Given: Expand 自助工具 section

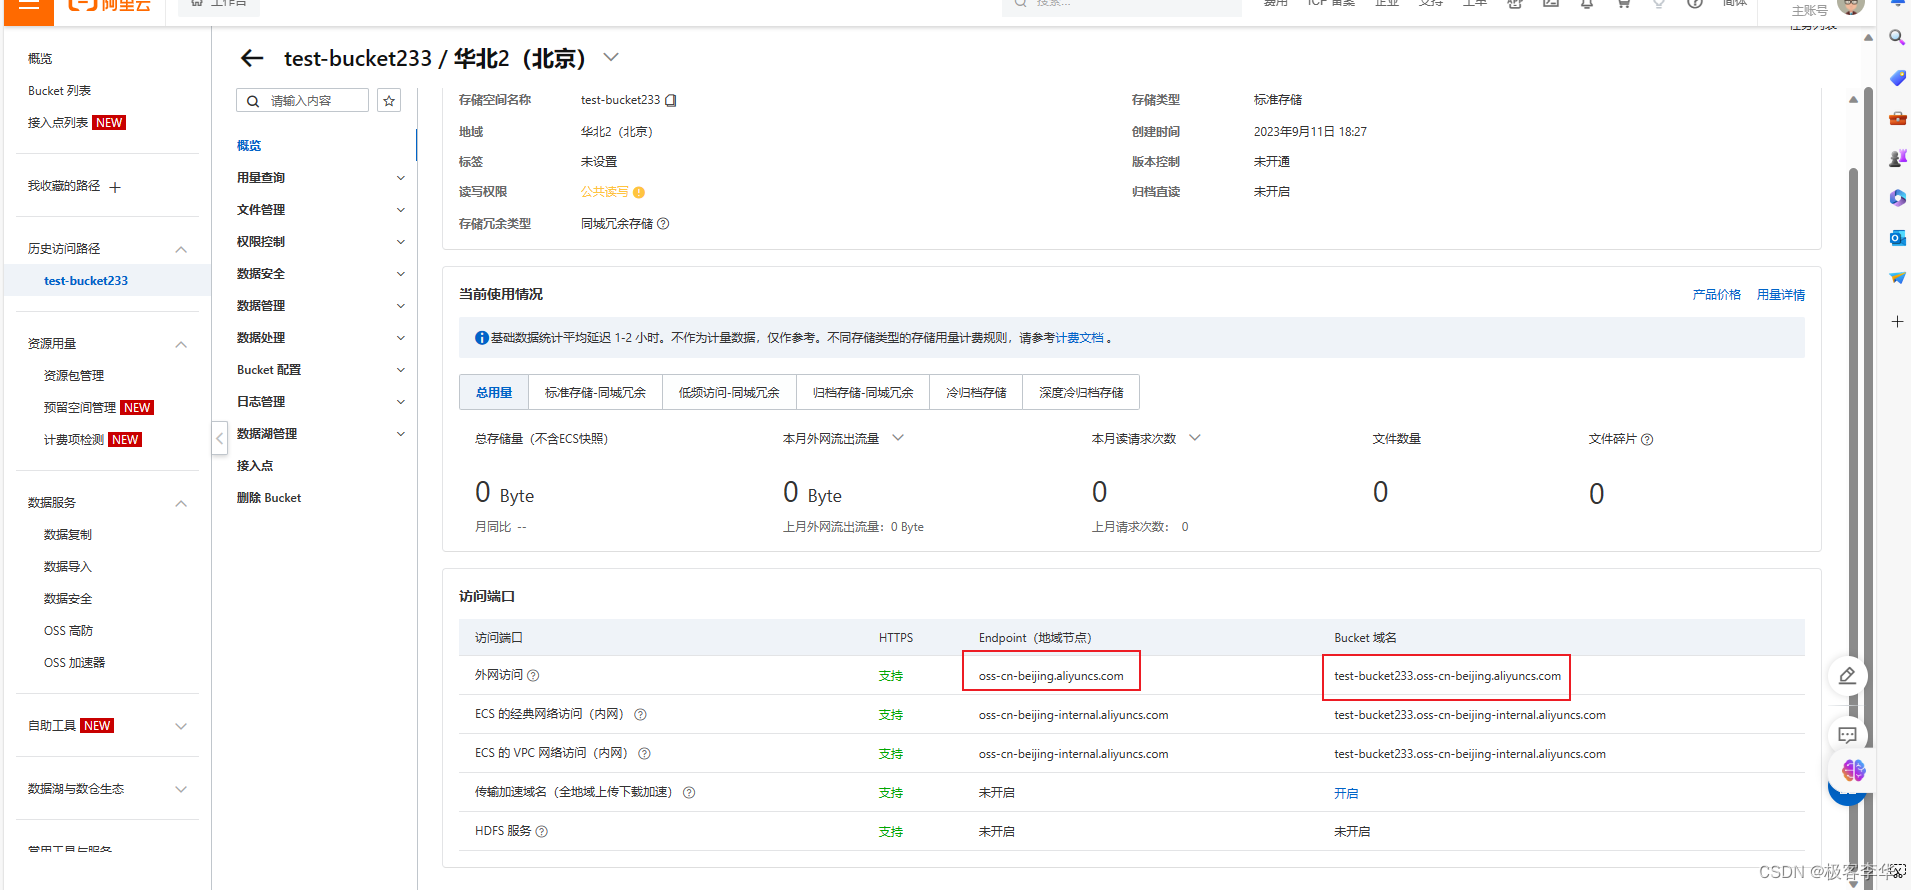Looking at the screenshot, I should (x=181, y=726).
